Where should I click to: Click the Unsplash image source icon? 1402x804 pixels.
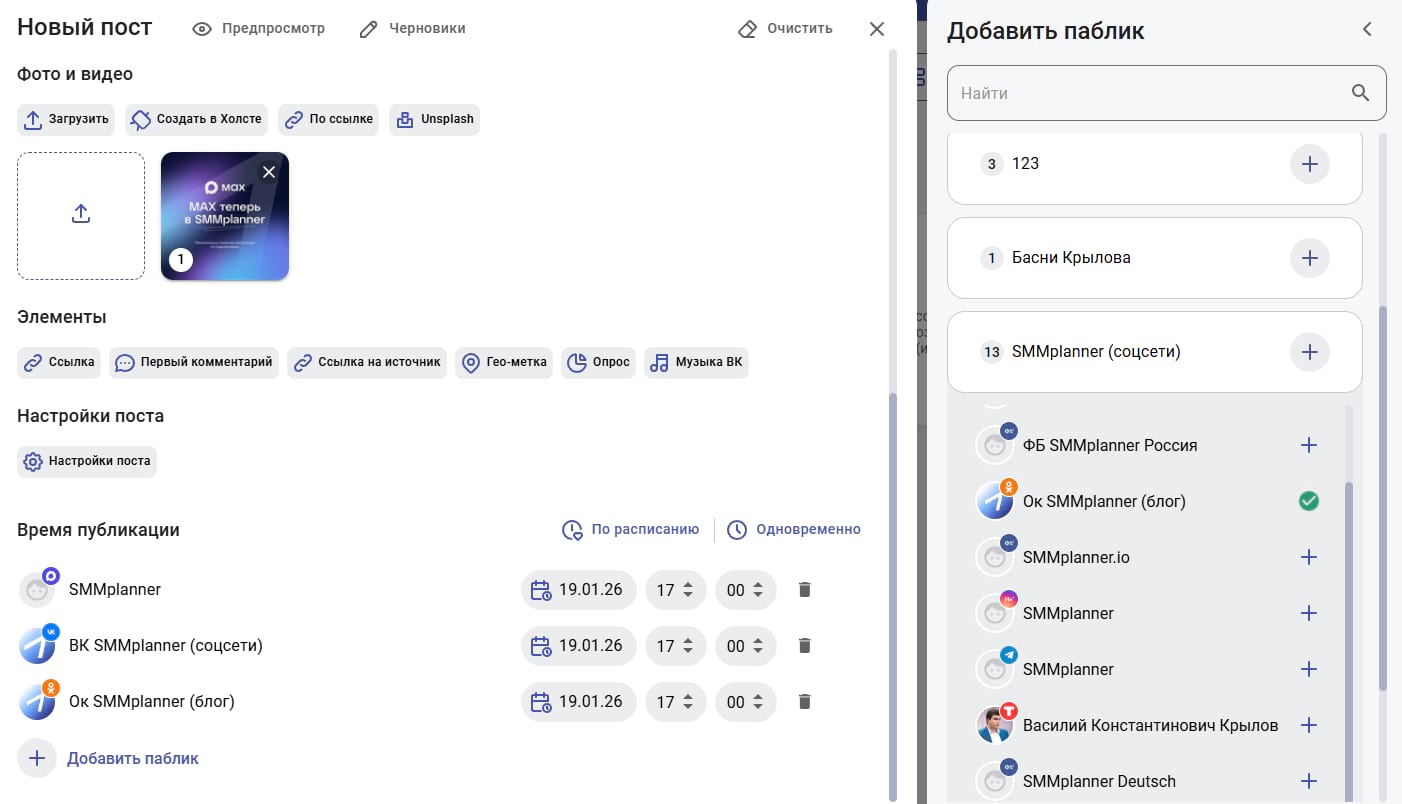point(405,119)
